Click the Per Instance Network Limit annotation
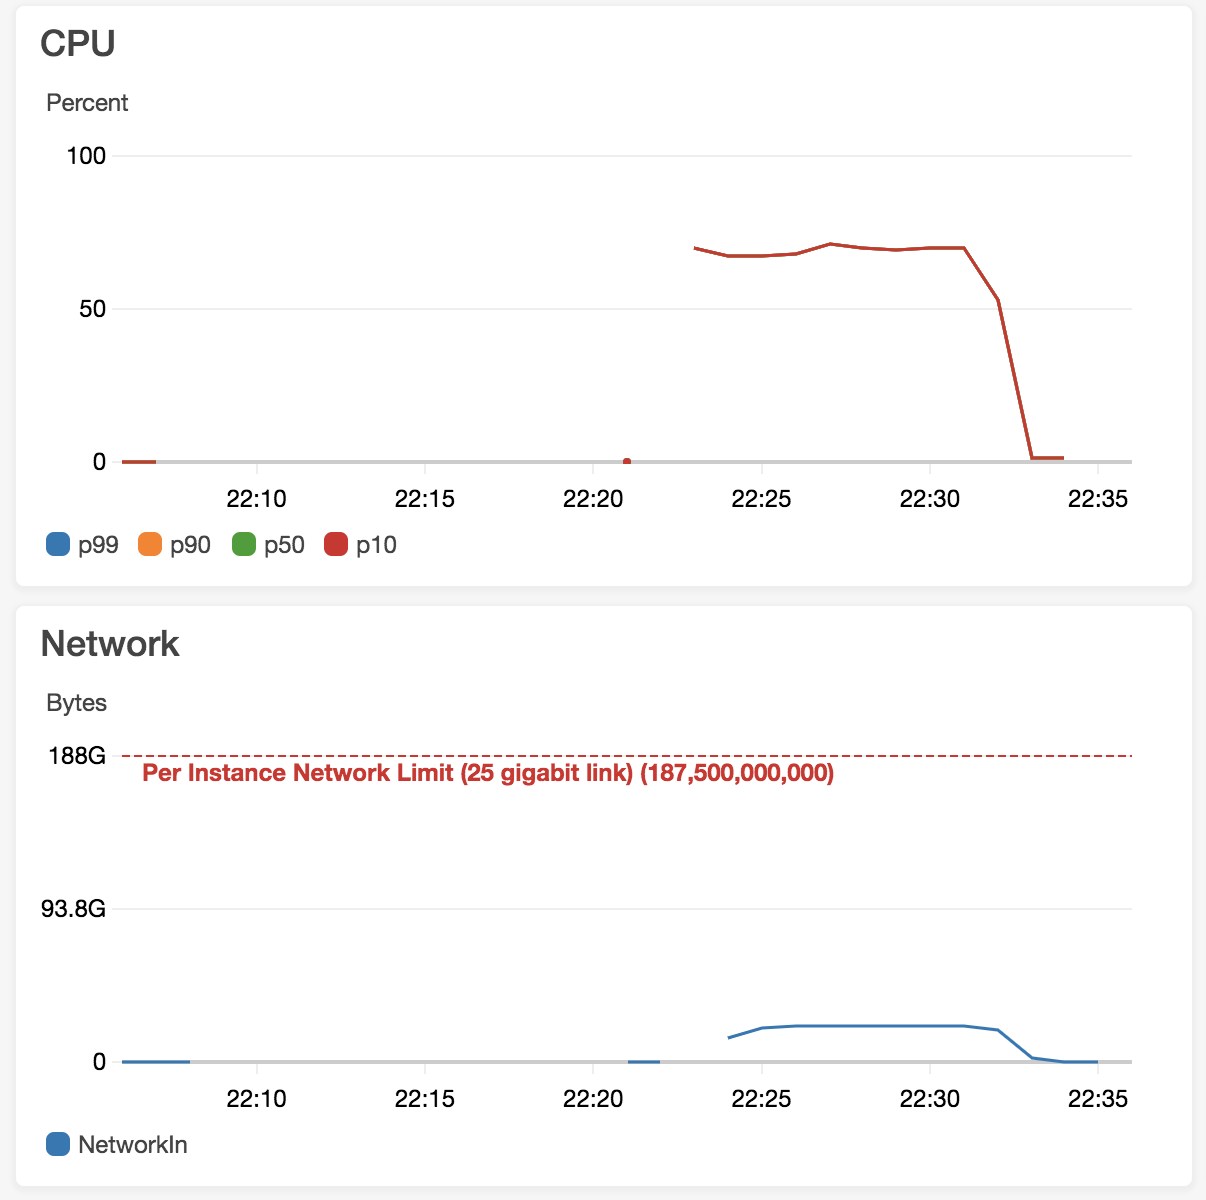 pyautogui.click(x=488, y=772)
